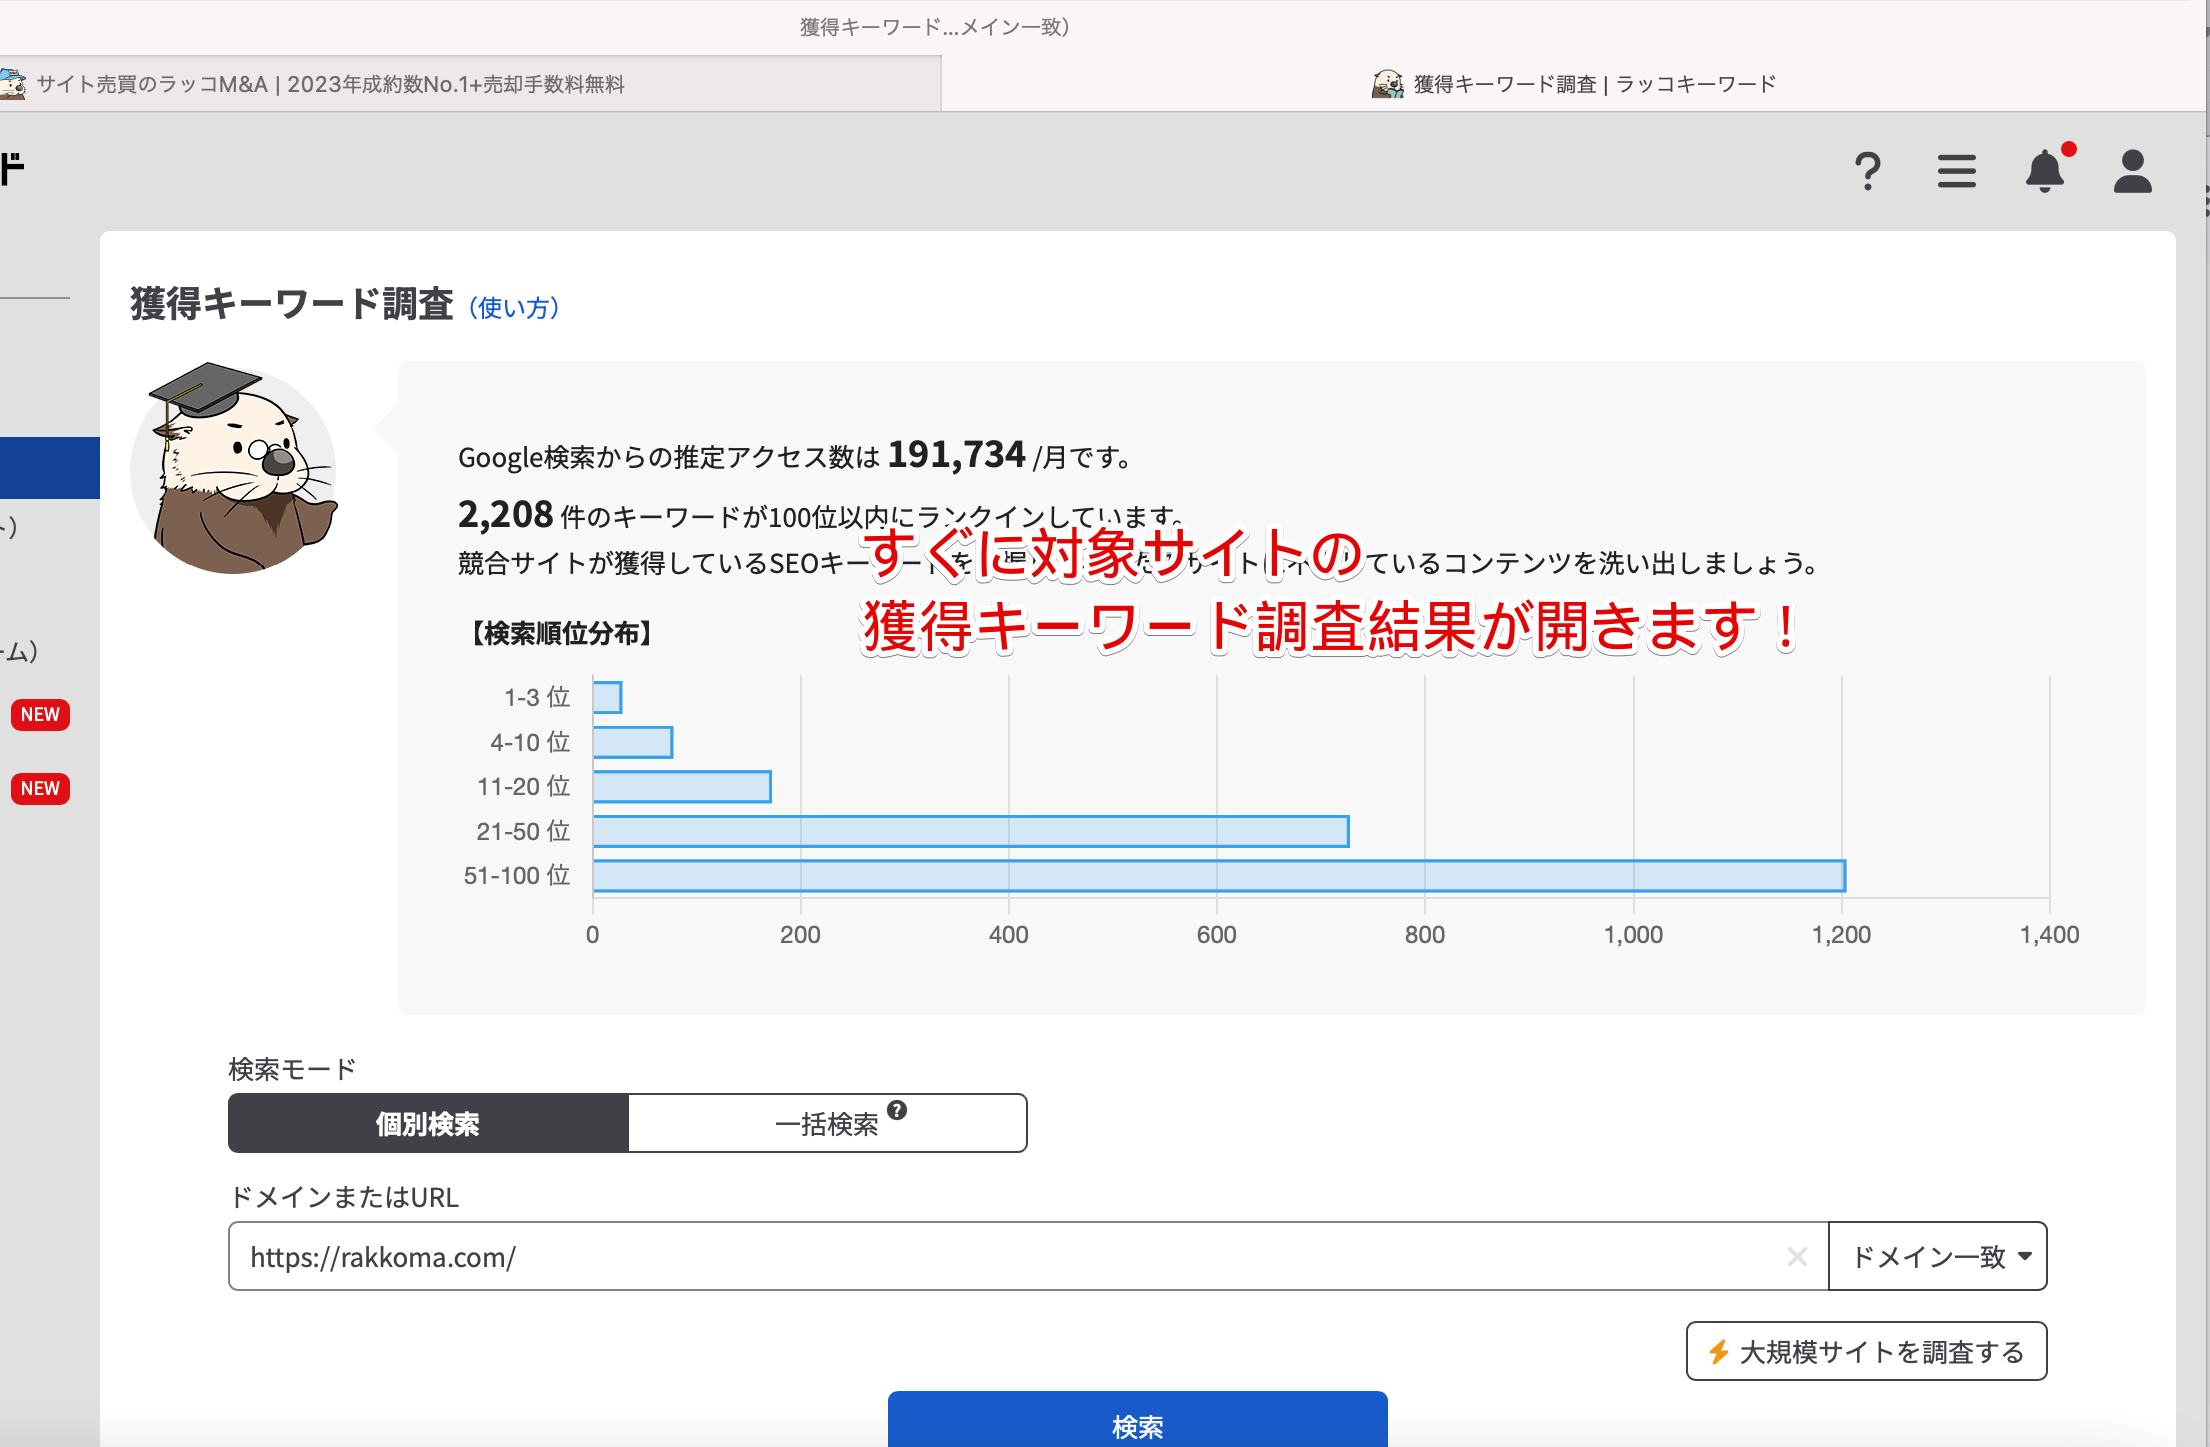The image size is (2210, 1447).
Task: Click the notification bell icon
Action: coord(2045,171)
